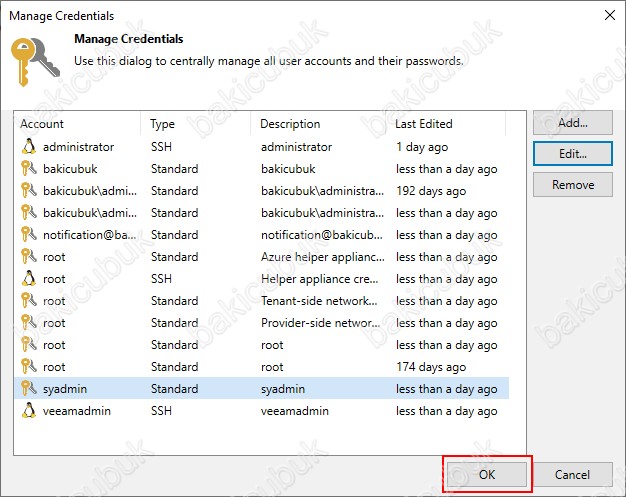The height and width of the screenshot is (497, 626).
Task: Select the key icon for notification@ba... account
Action: (29, 234)
